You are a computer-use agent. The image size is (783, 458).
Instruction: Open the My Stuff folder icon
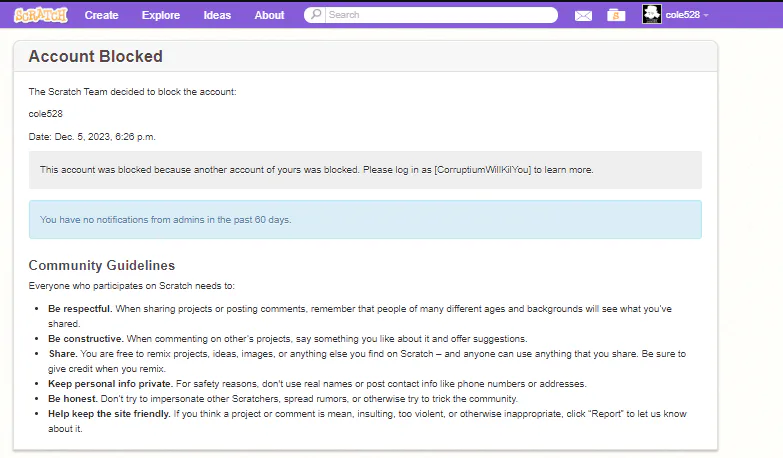pos(616,15)
